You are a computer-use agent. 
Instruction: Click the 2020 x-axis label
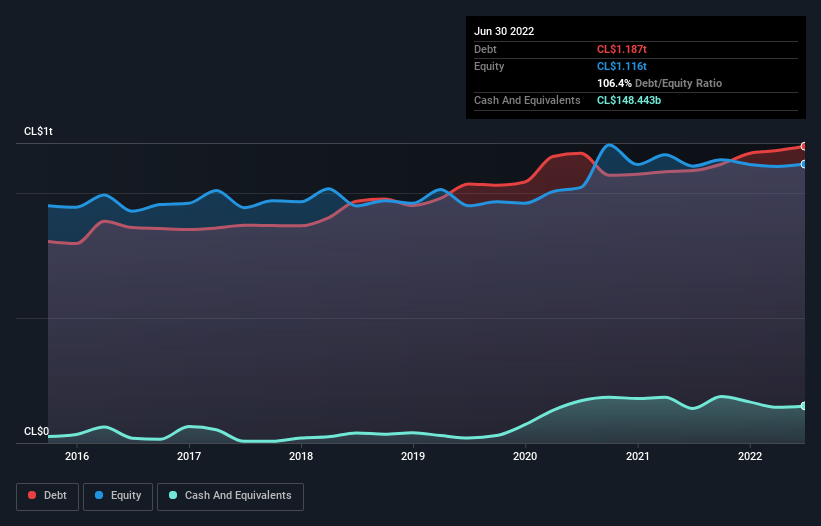(525, 456)
